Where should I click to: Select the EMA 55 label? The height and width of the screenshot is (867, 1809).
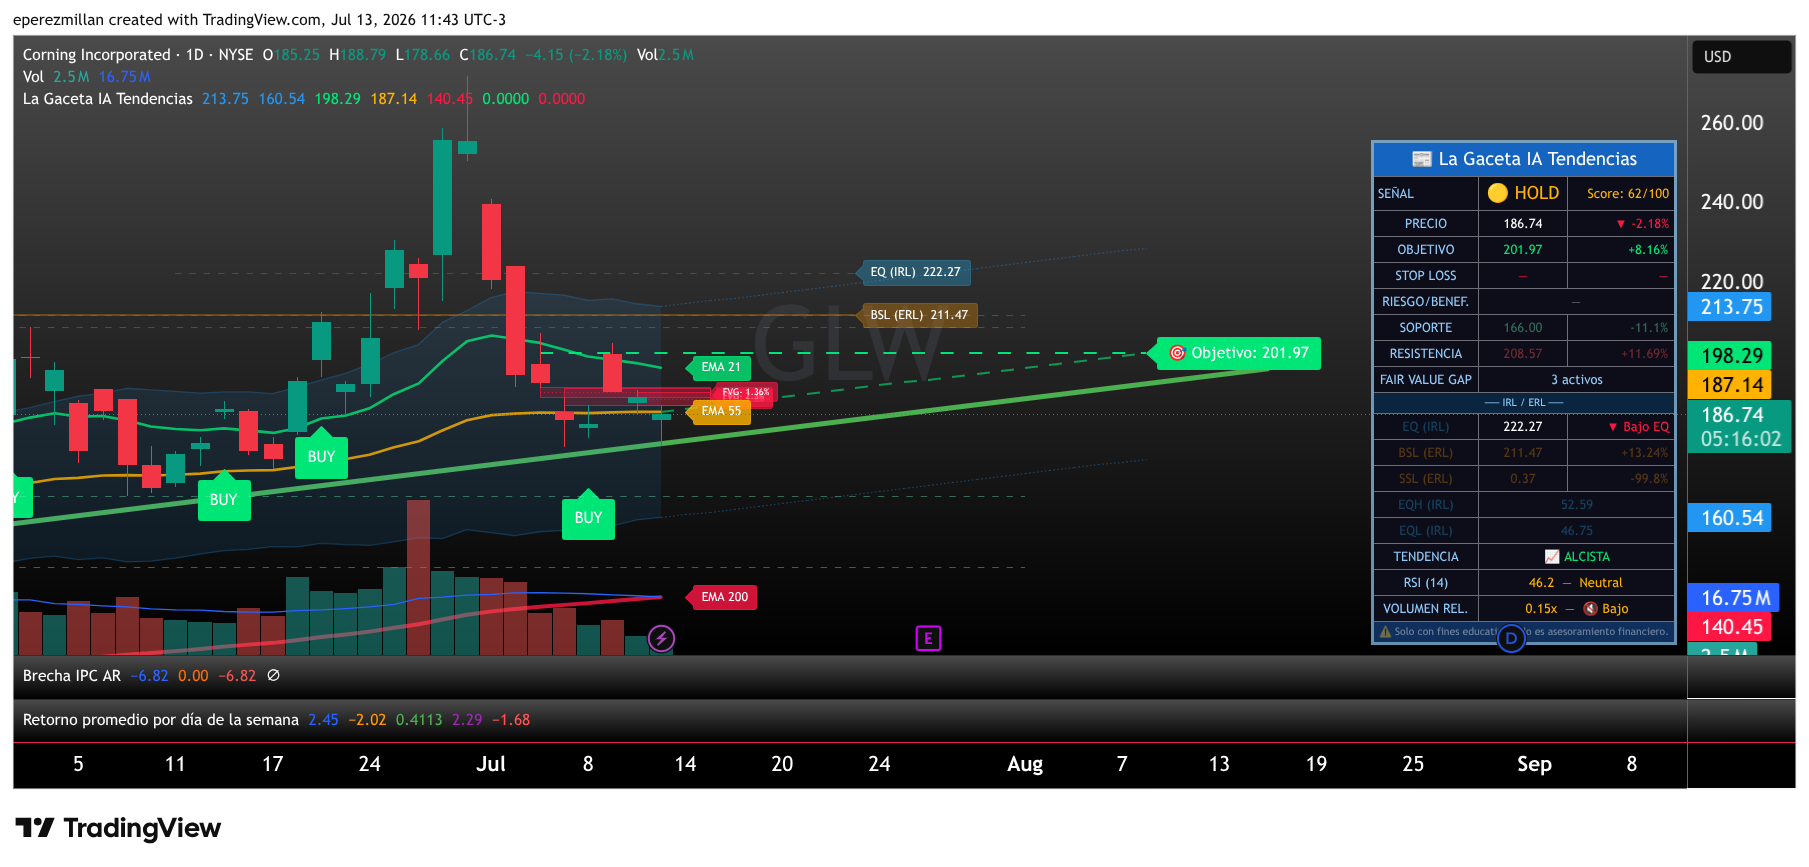click(720, 411)
